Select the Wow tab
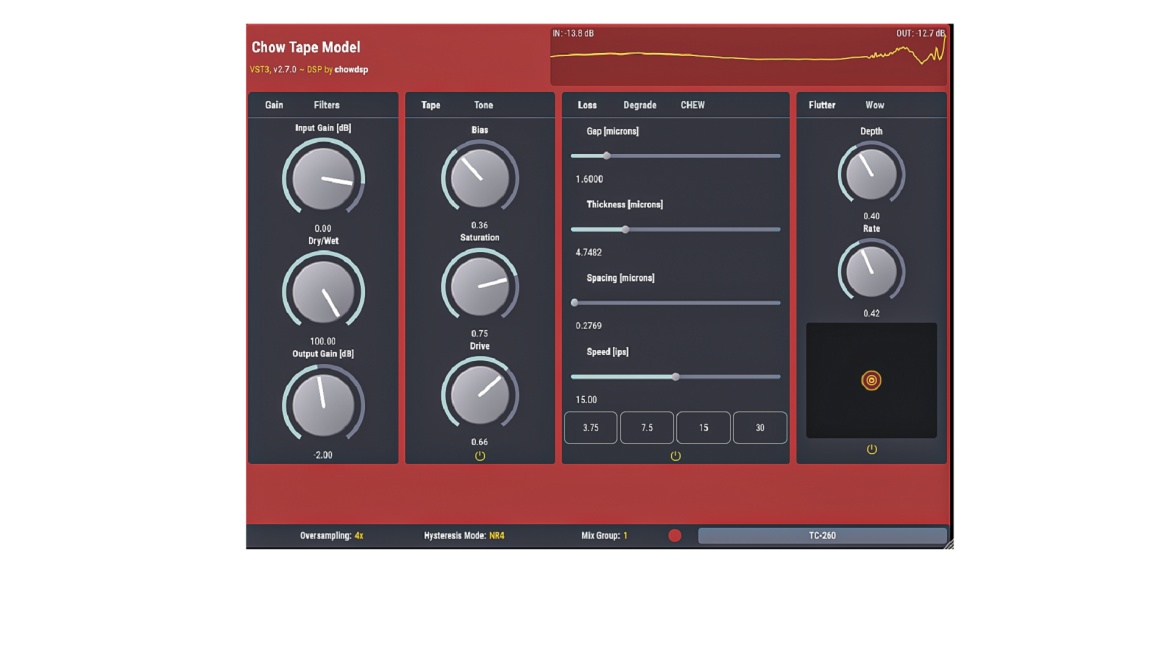The image size is (1170, 649). (x=875, y=105)
